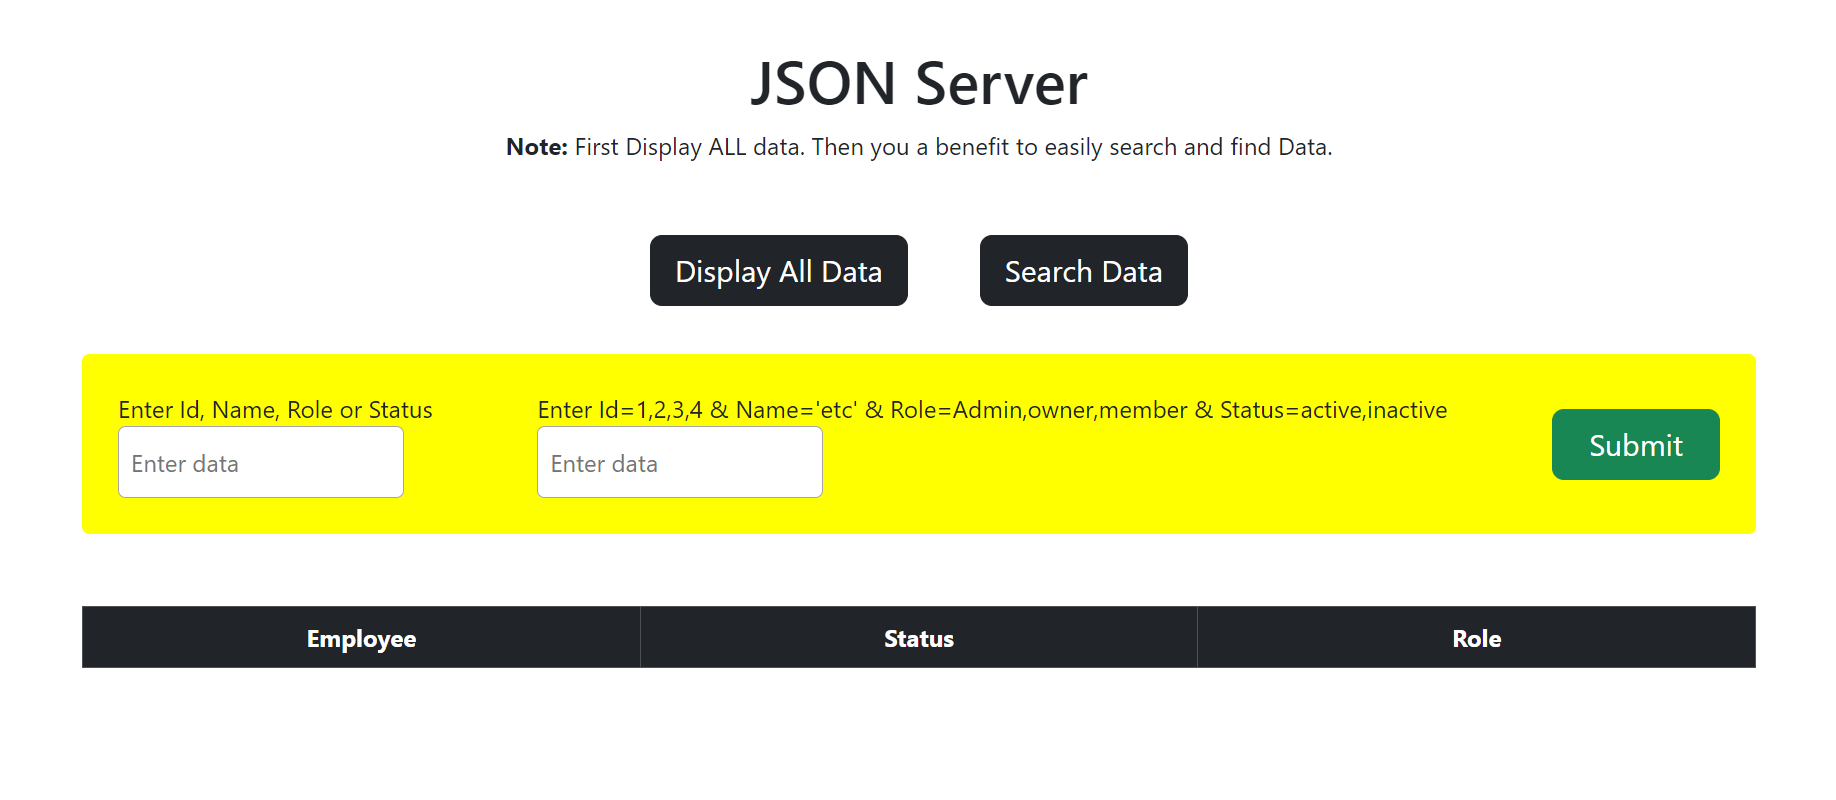
Task: Click the Name='etc' hint text
Action: click(797, 410)
